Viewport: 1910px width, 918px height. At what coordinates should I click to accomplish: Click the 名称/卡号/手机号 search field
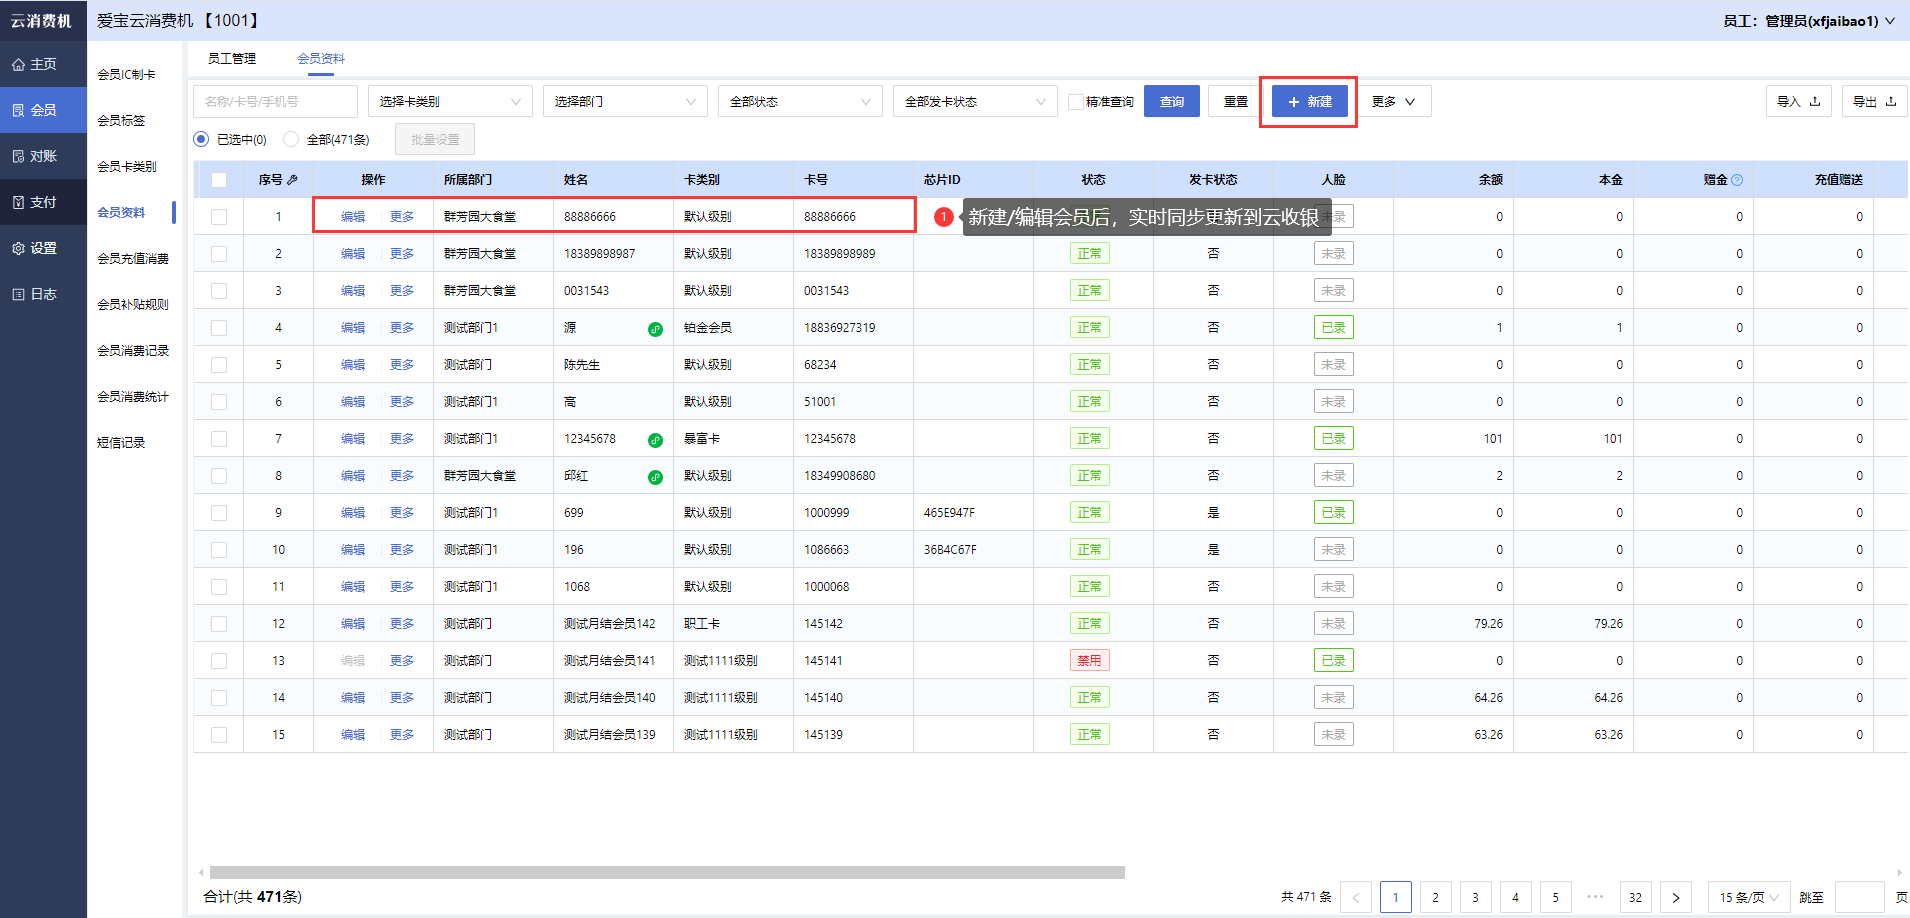click(275, 102)
